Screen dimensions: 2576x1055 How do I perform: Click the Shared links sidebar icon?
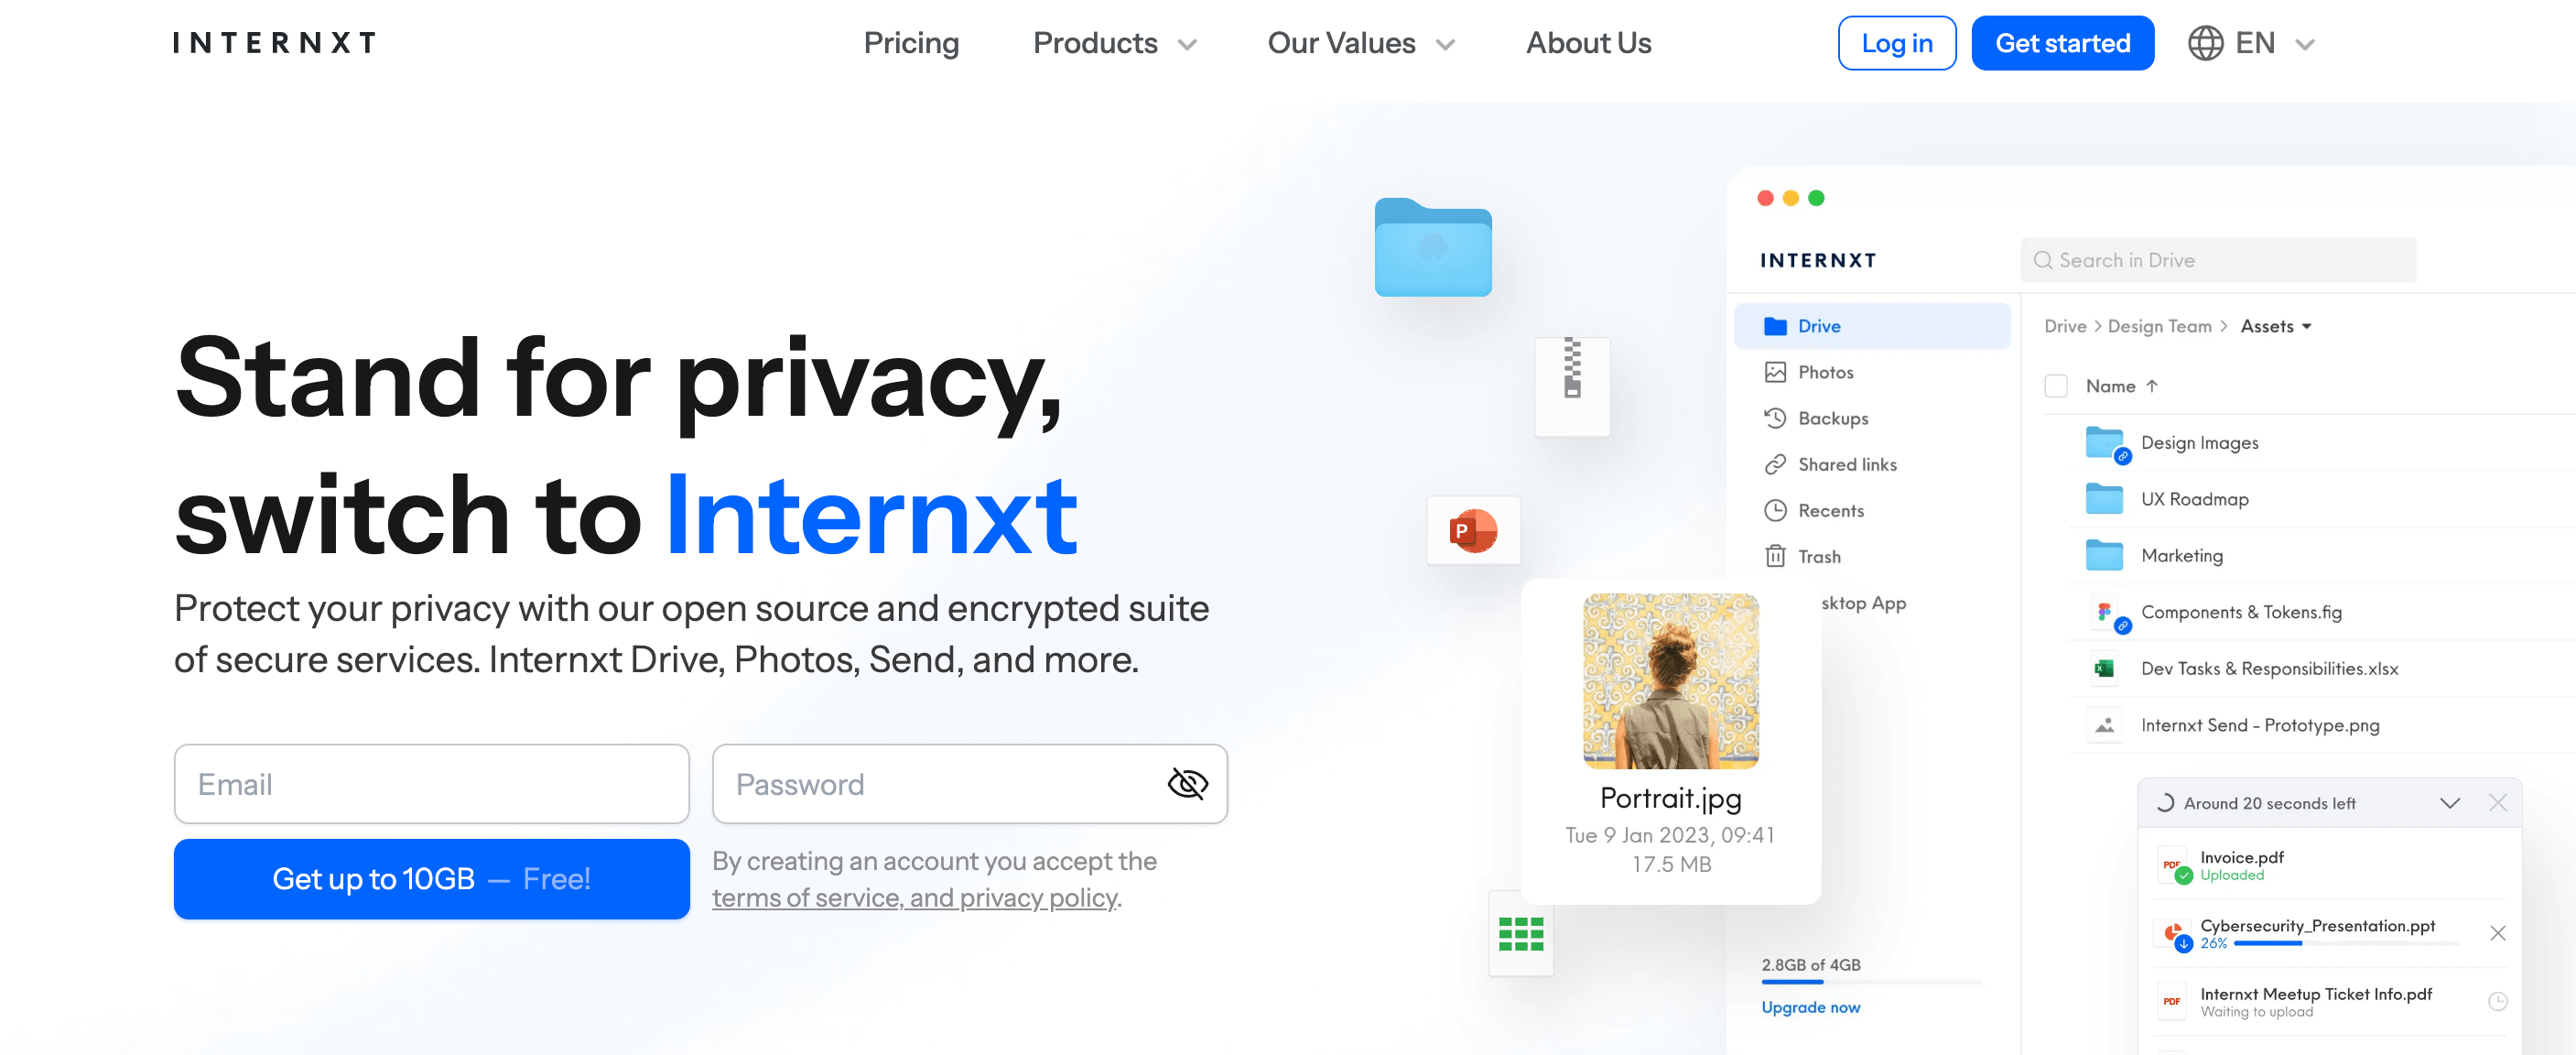click(x=1776, y=465)
